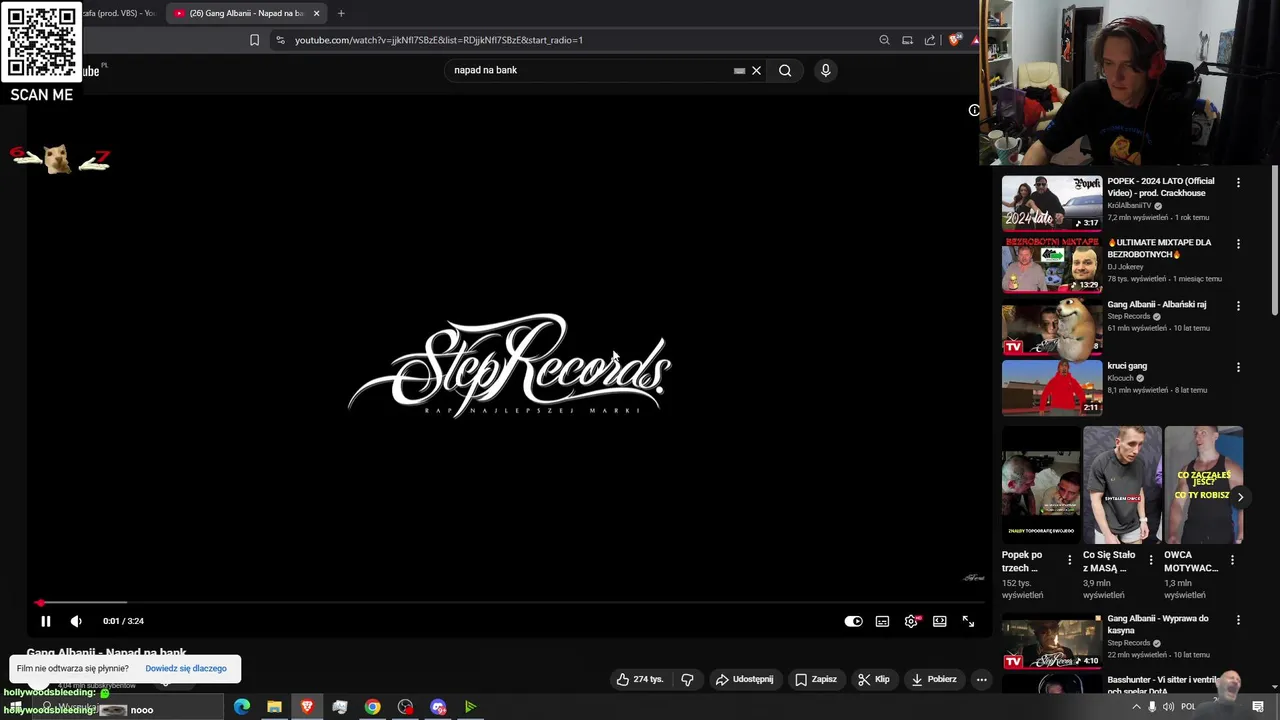Image resolution: width=1280 pixels, height=720 pixels.
Task: Seek on the red video progress bar
Action: coord(508,603)
